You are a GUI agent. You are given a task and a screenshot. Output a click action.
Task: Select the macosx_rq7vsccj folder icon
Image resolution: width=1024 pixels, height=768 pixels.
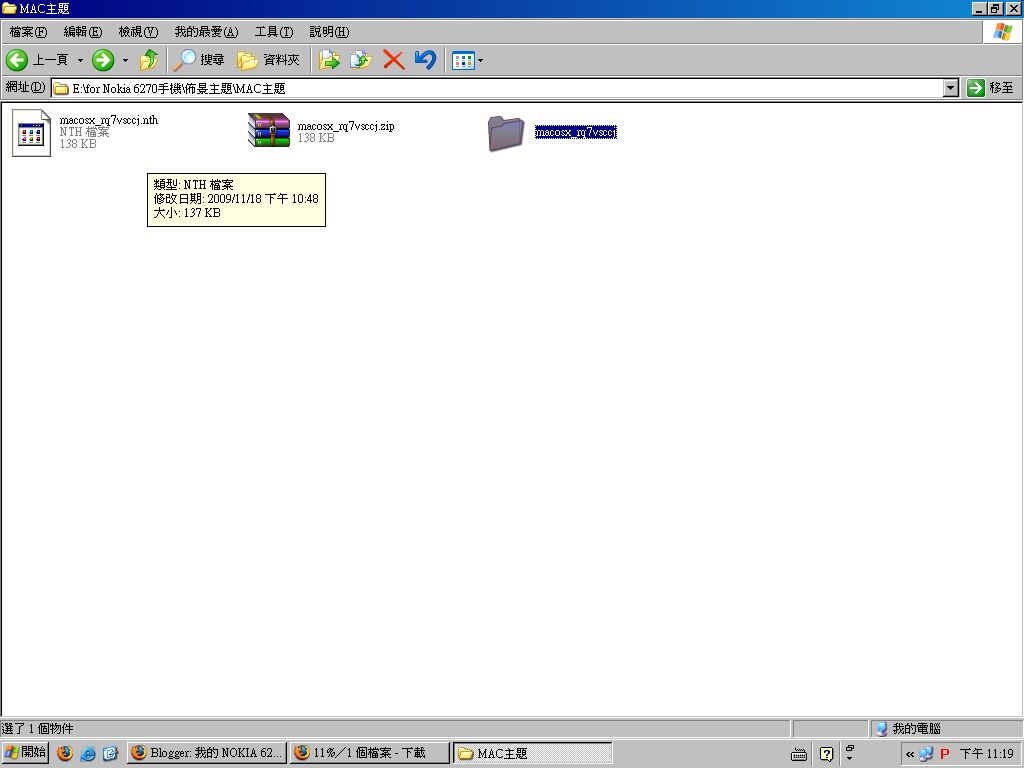click(x=506, y=133)
